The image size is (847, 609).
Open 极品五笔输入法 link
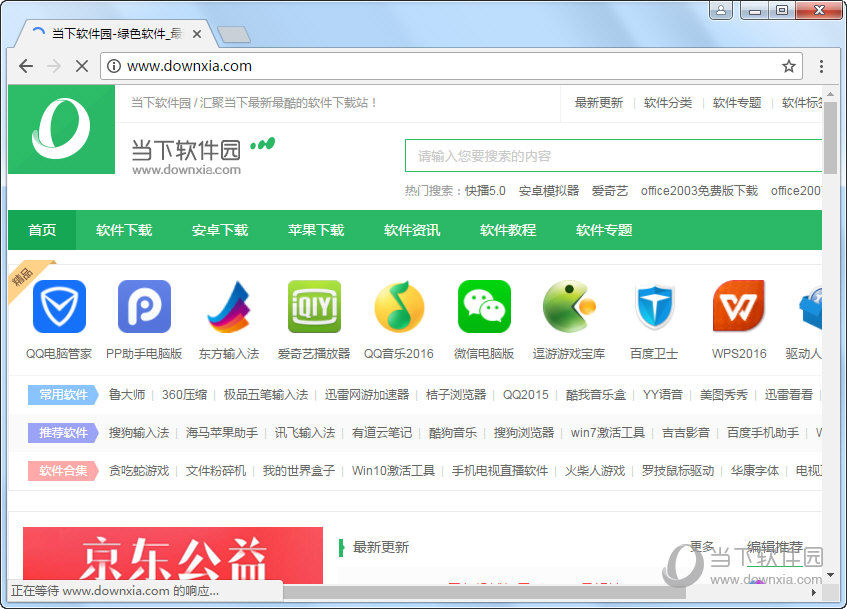point(266,395)
